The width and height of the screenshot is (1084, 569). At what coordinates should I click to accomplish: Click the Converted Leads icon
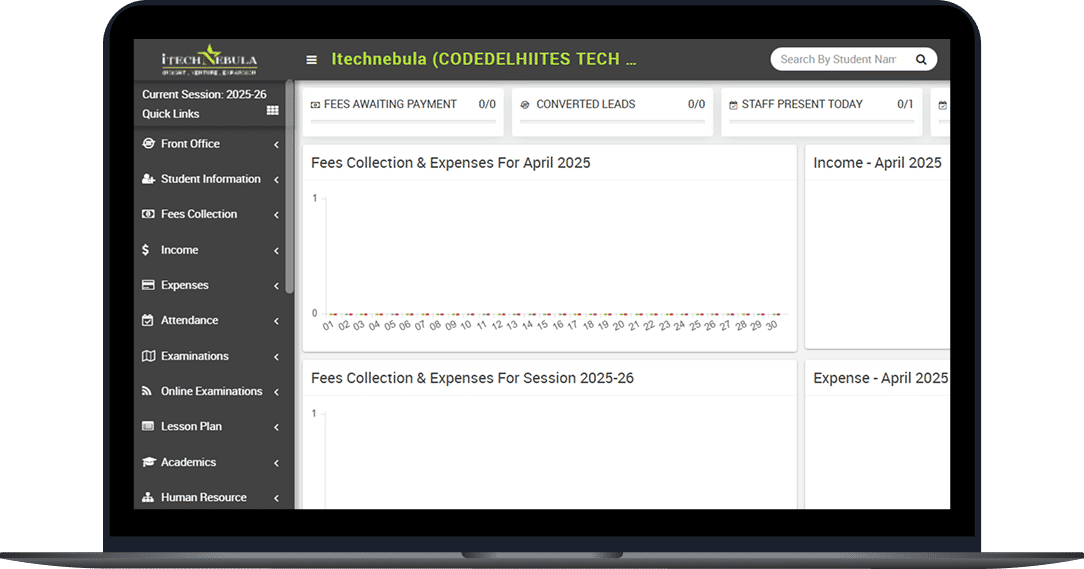[525, 105]
